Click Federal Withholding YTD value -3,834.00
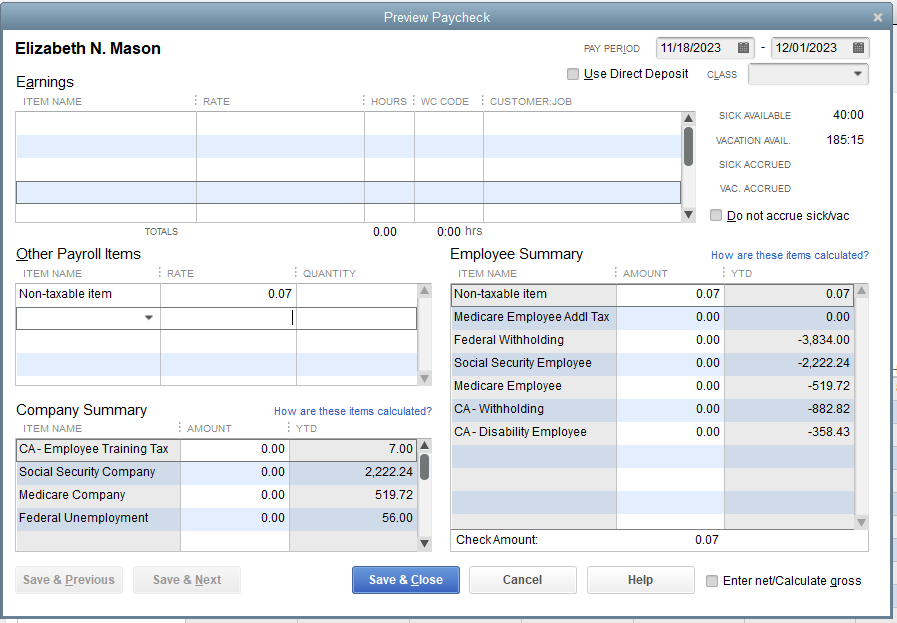 point(823,340)
